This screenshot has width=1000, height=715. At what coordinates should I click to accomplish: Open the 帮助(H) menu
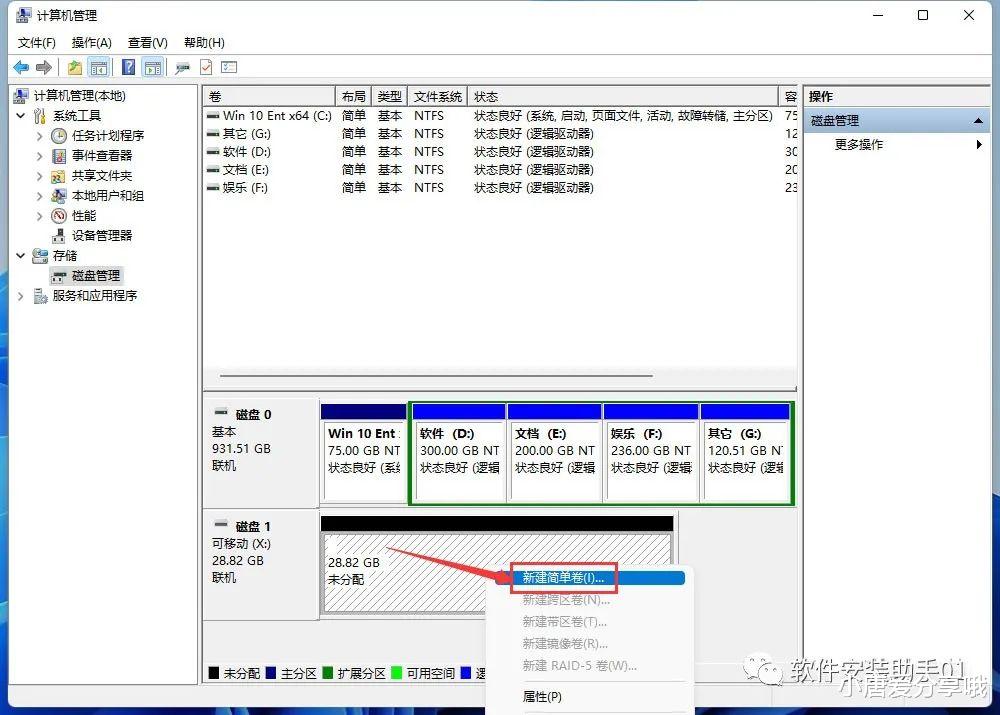[204, 43]
